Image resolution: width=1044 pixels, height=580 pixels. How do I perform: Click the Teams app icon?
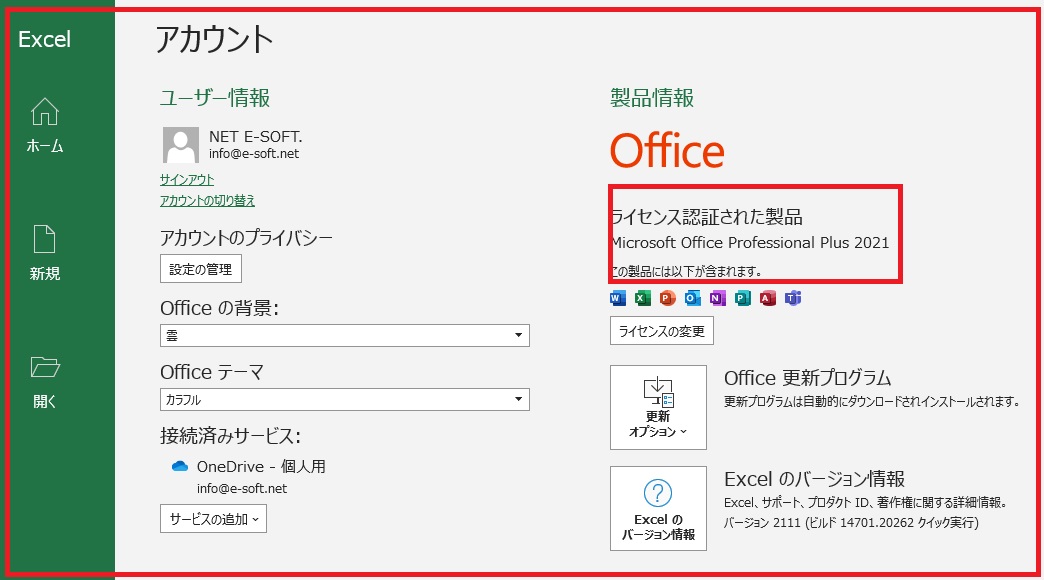792,298
